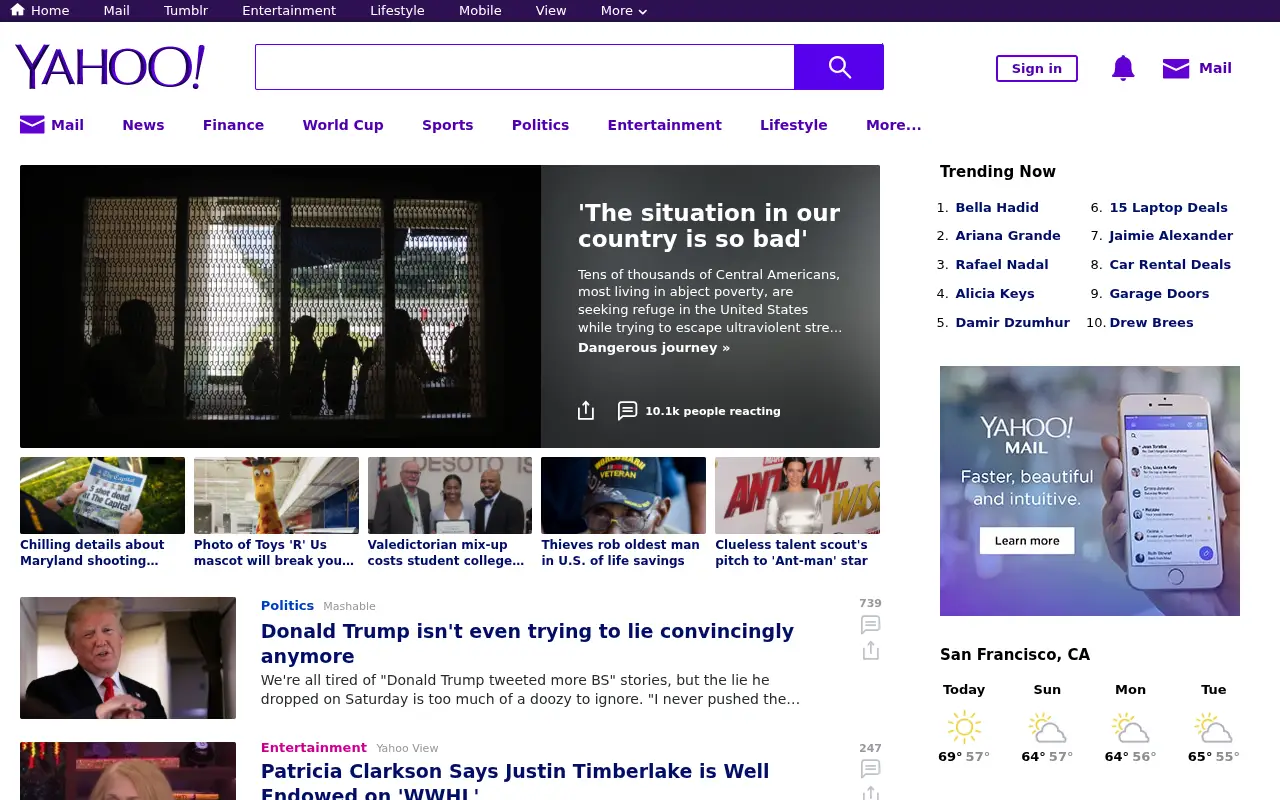Click the search magnifying glass button

[x=839, y=67]
